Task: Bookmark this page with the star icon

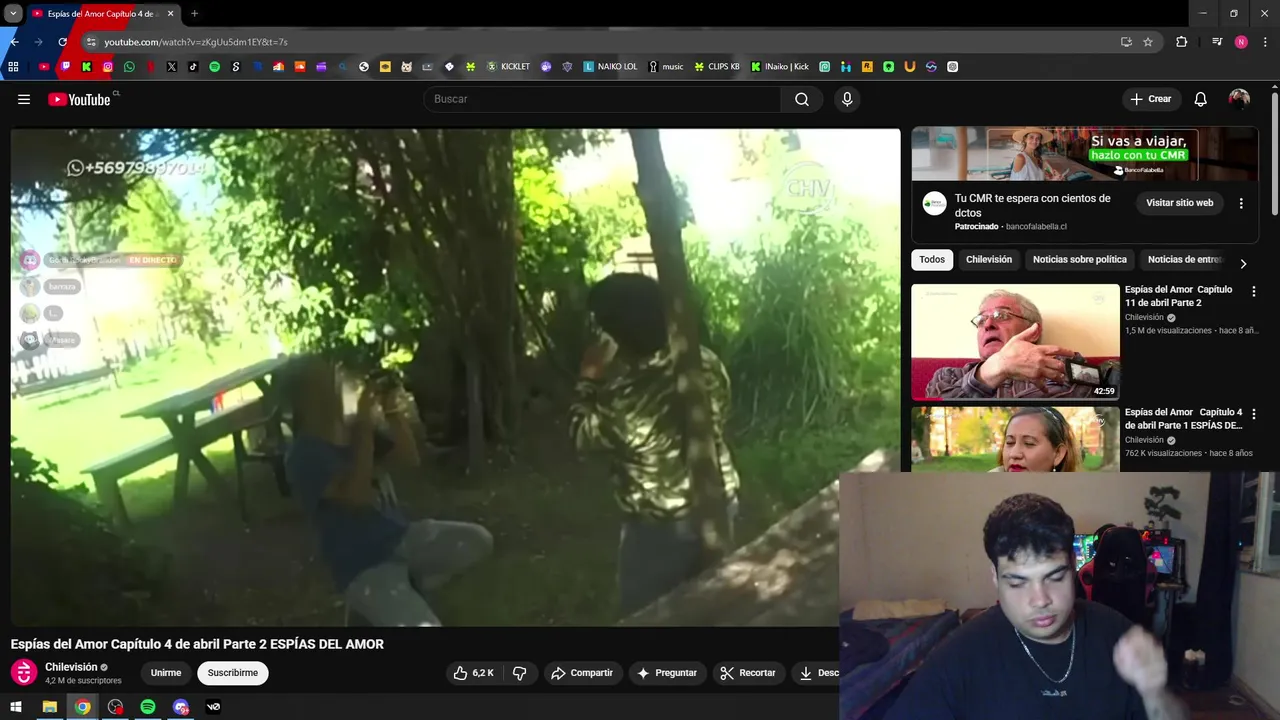Action: coord(1148,42)
